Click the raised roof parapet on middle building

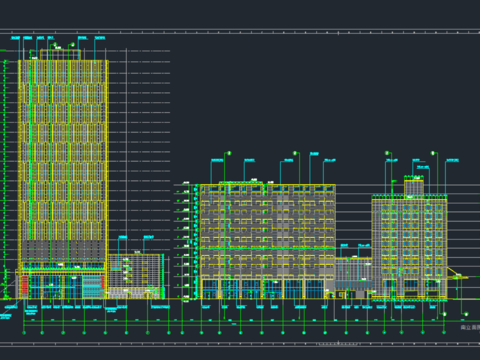click(x=241, y=183)
